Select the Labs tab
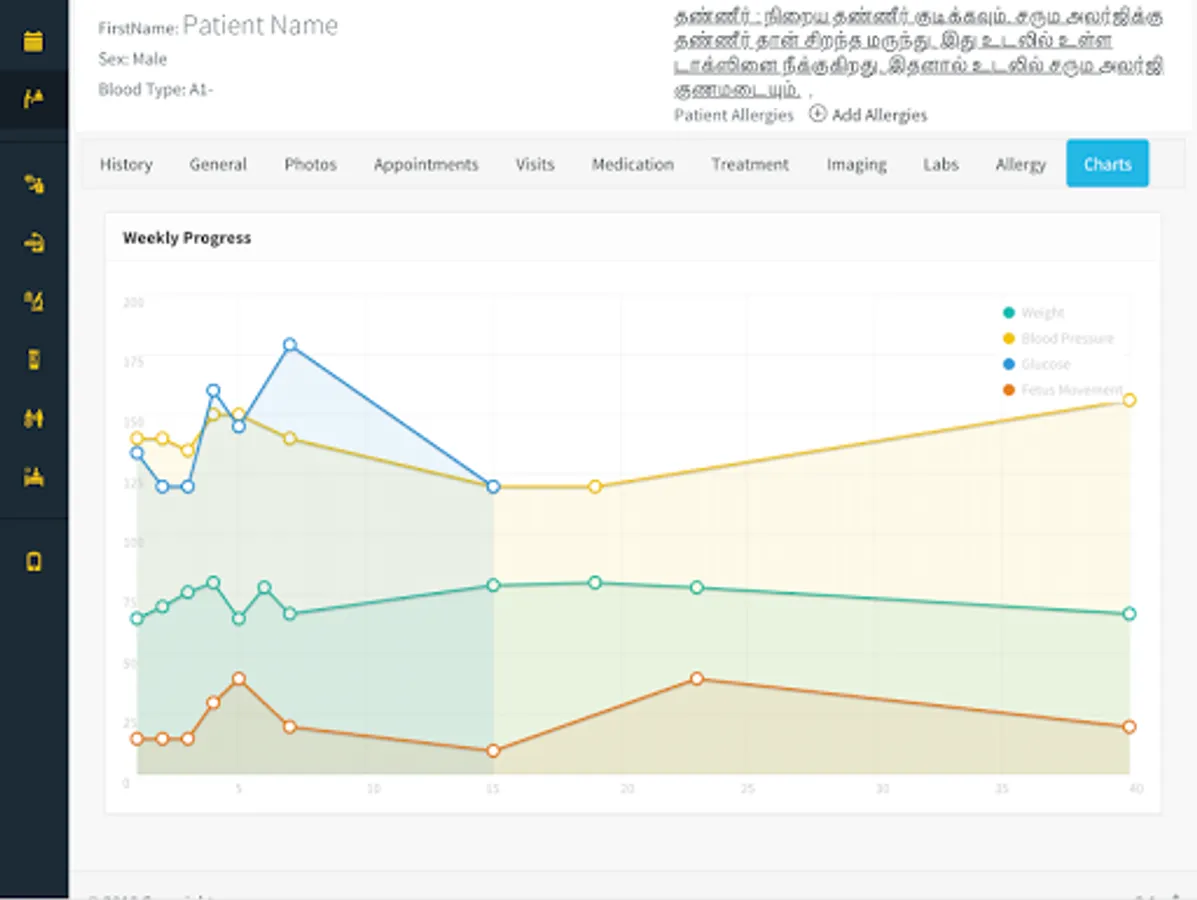1197x900 pixels. click(940, 164)
